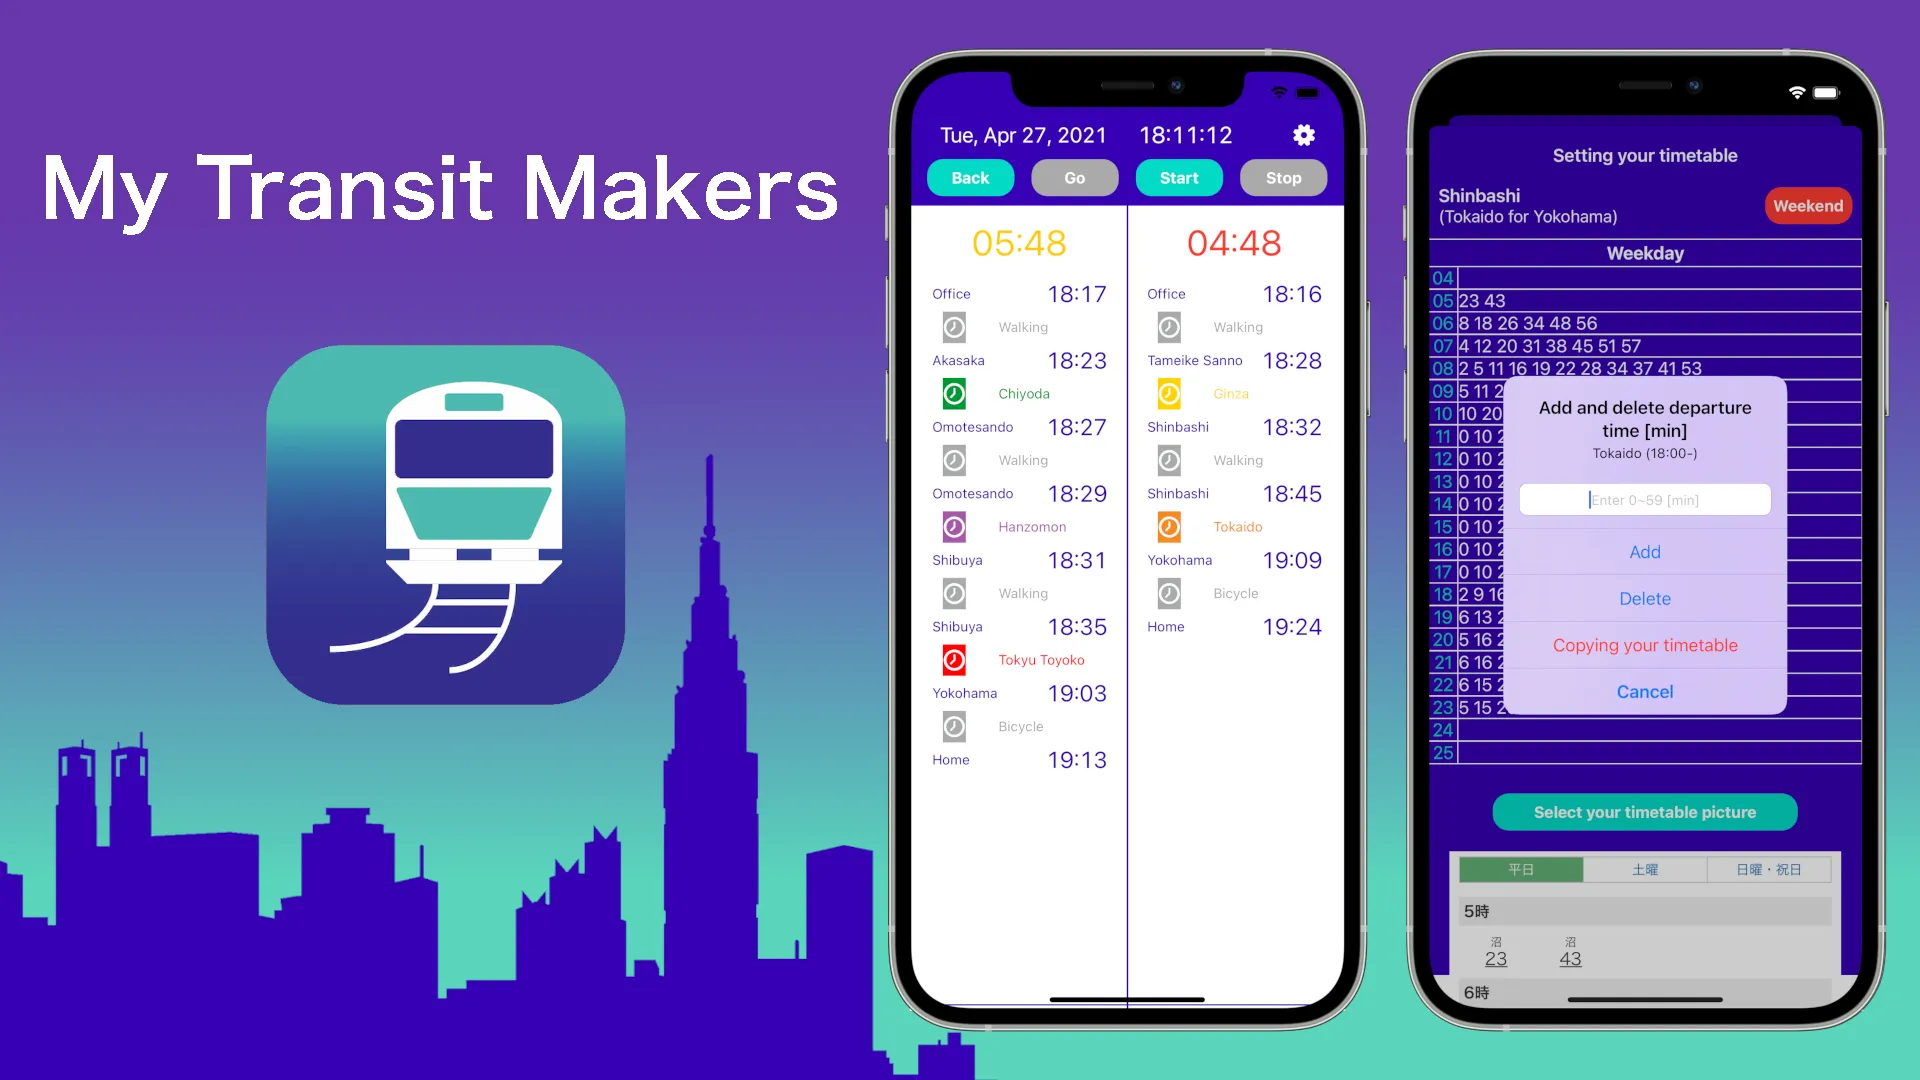1920x1080 pixels.
Task: Select 平日 weekday schedule tab
Action: (1522, 868)
